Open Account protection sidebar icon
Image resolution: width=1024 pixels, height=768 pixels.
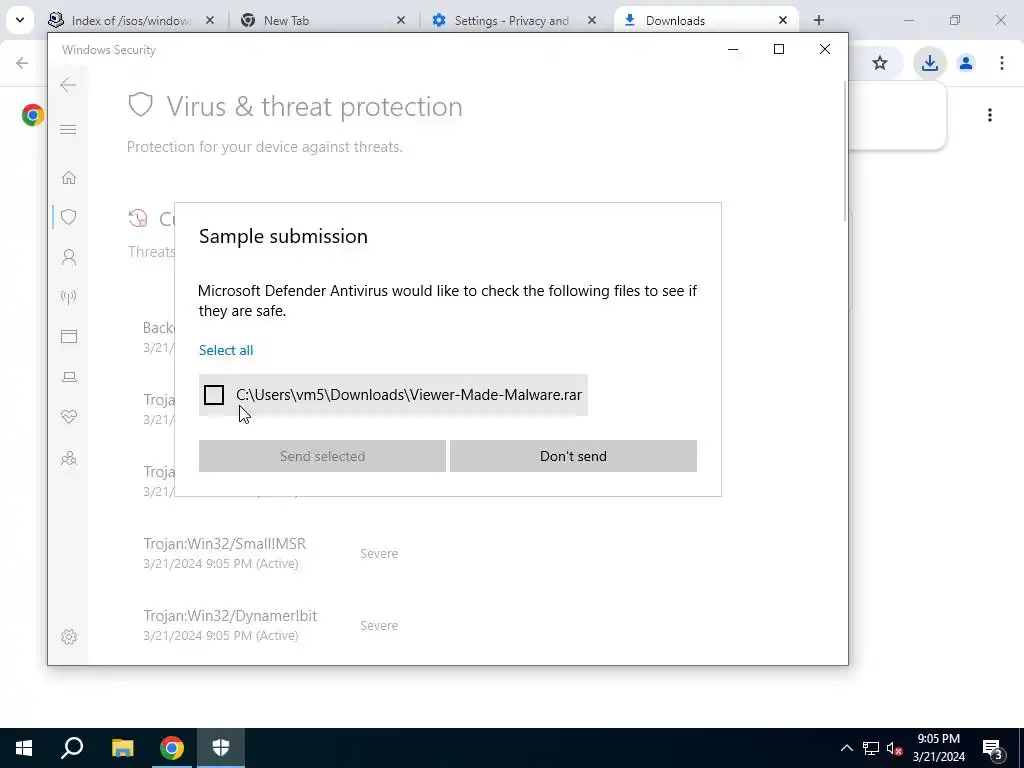click(x=69, y=257)
